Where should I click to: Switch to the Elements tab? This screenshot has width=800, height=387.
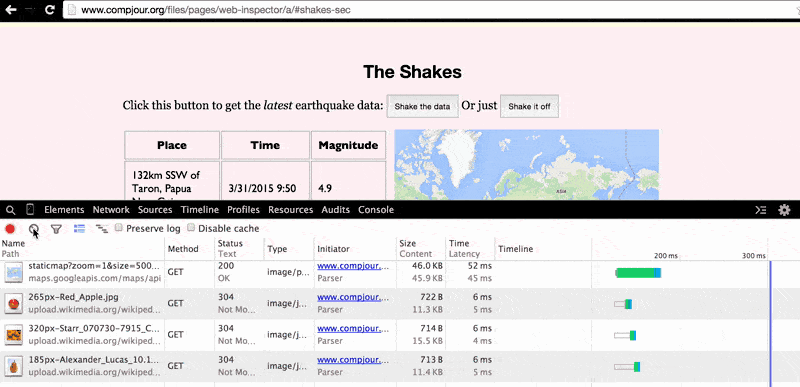pyautogui.click(x=64, y=210)
